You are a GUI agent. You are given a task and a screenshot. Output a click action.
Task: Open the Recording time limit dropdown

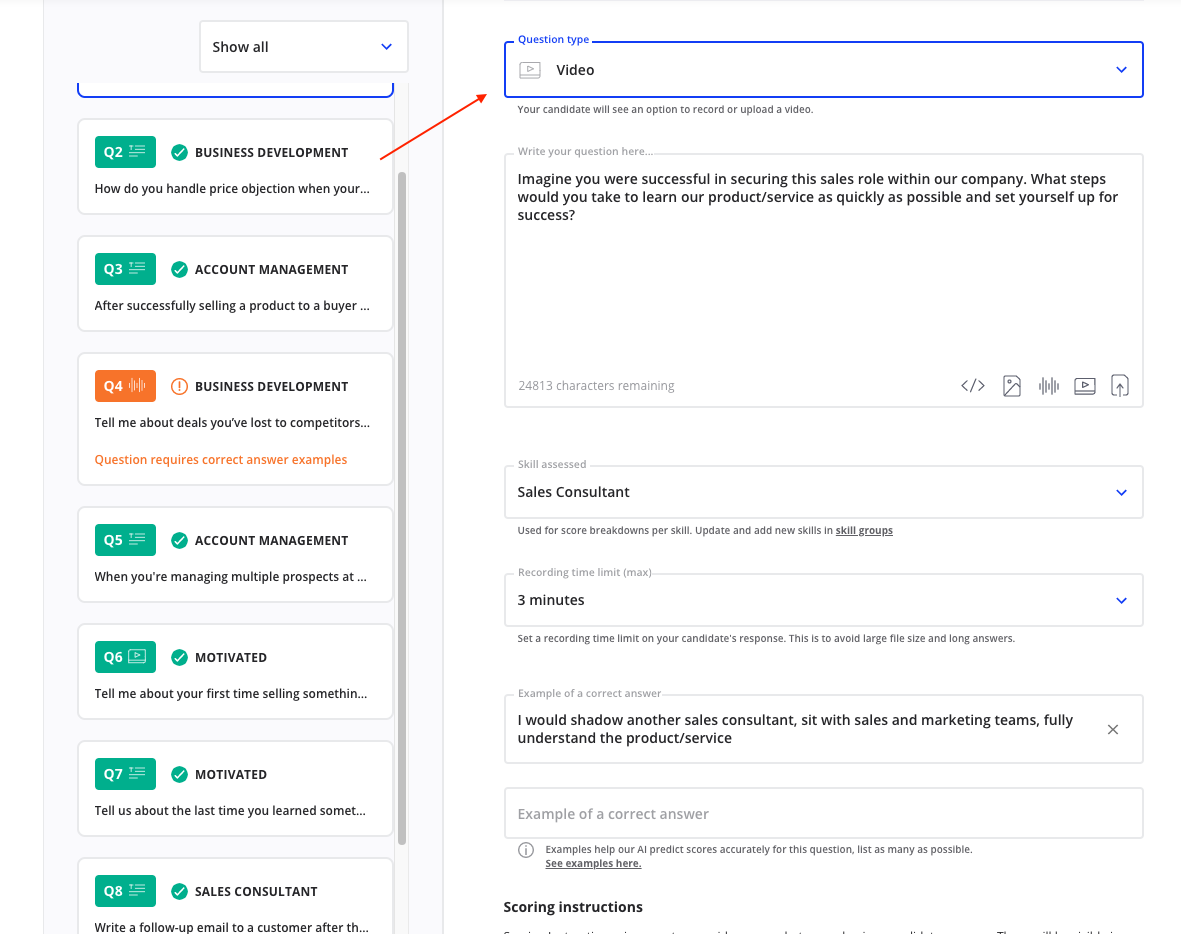point(823,600)
